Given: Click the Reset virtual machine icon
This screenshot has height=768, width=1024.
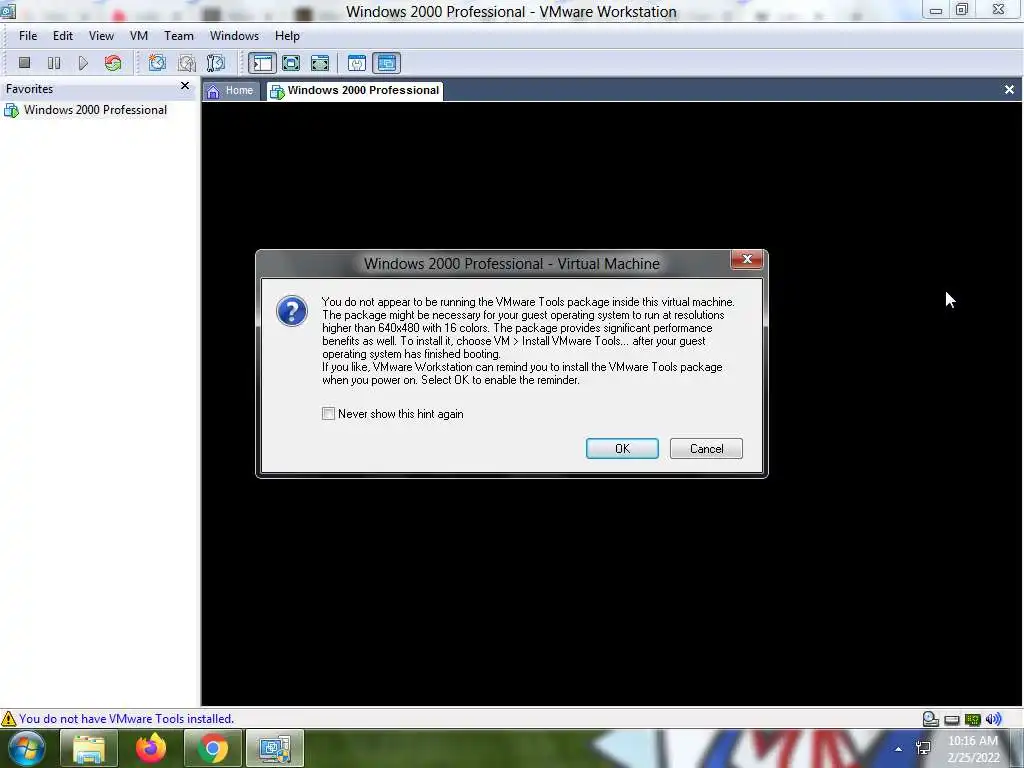Looking at the screenshot, I should pos(113,63).
